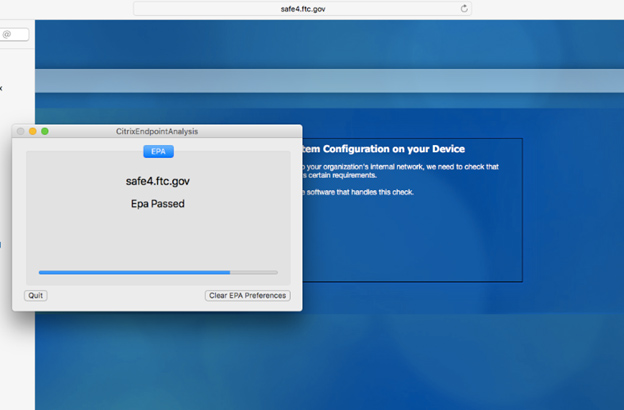Minimize the CitrixEndpointAnalysis window
This screenshot has height=410, width=624.
(33, 131)
